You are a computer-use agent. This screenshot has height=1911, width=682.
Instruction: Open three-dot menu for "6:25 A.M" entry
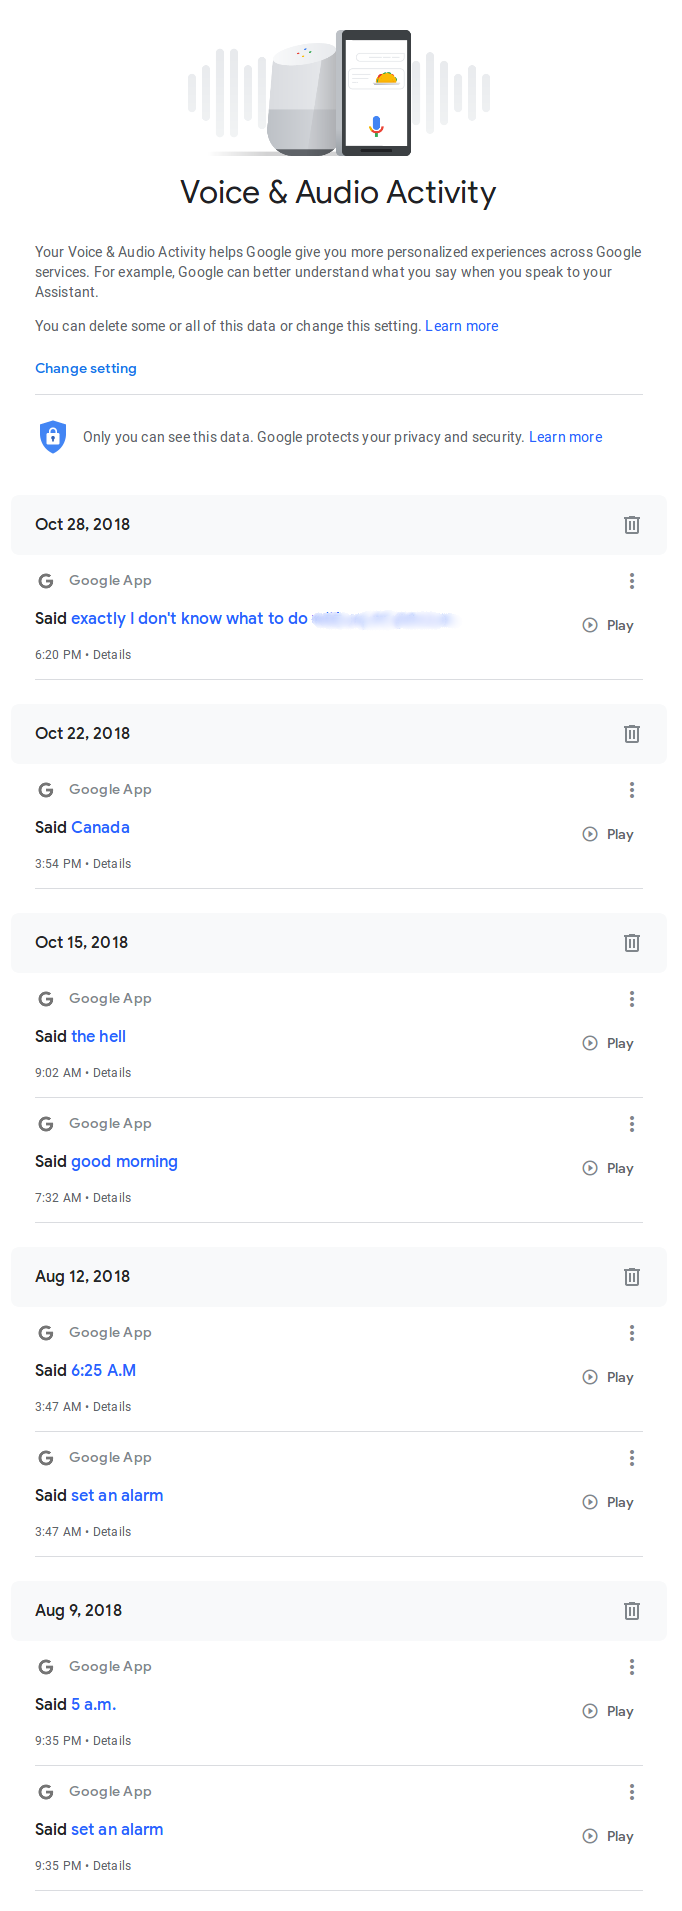[x=632, y=1333]
